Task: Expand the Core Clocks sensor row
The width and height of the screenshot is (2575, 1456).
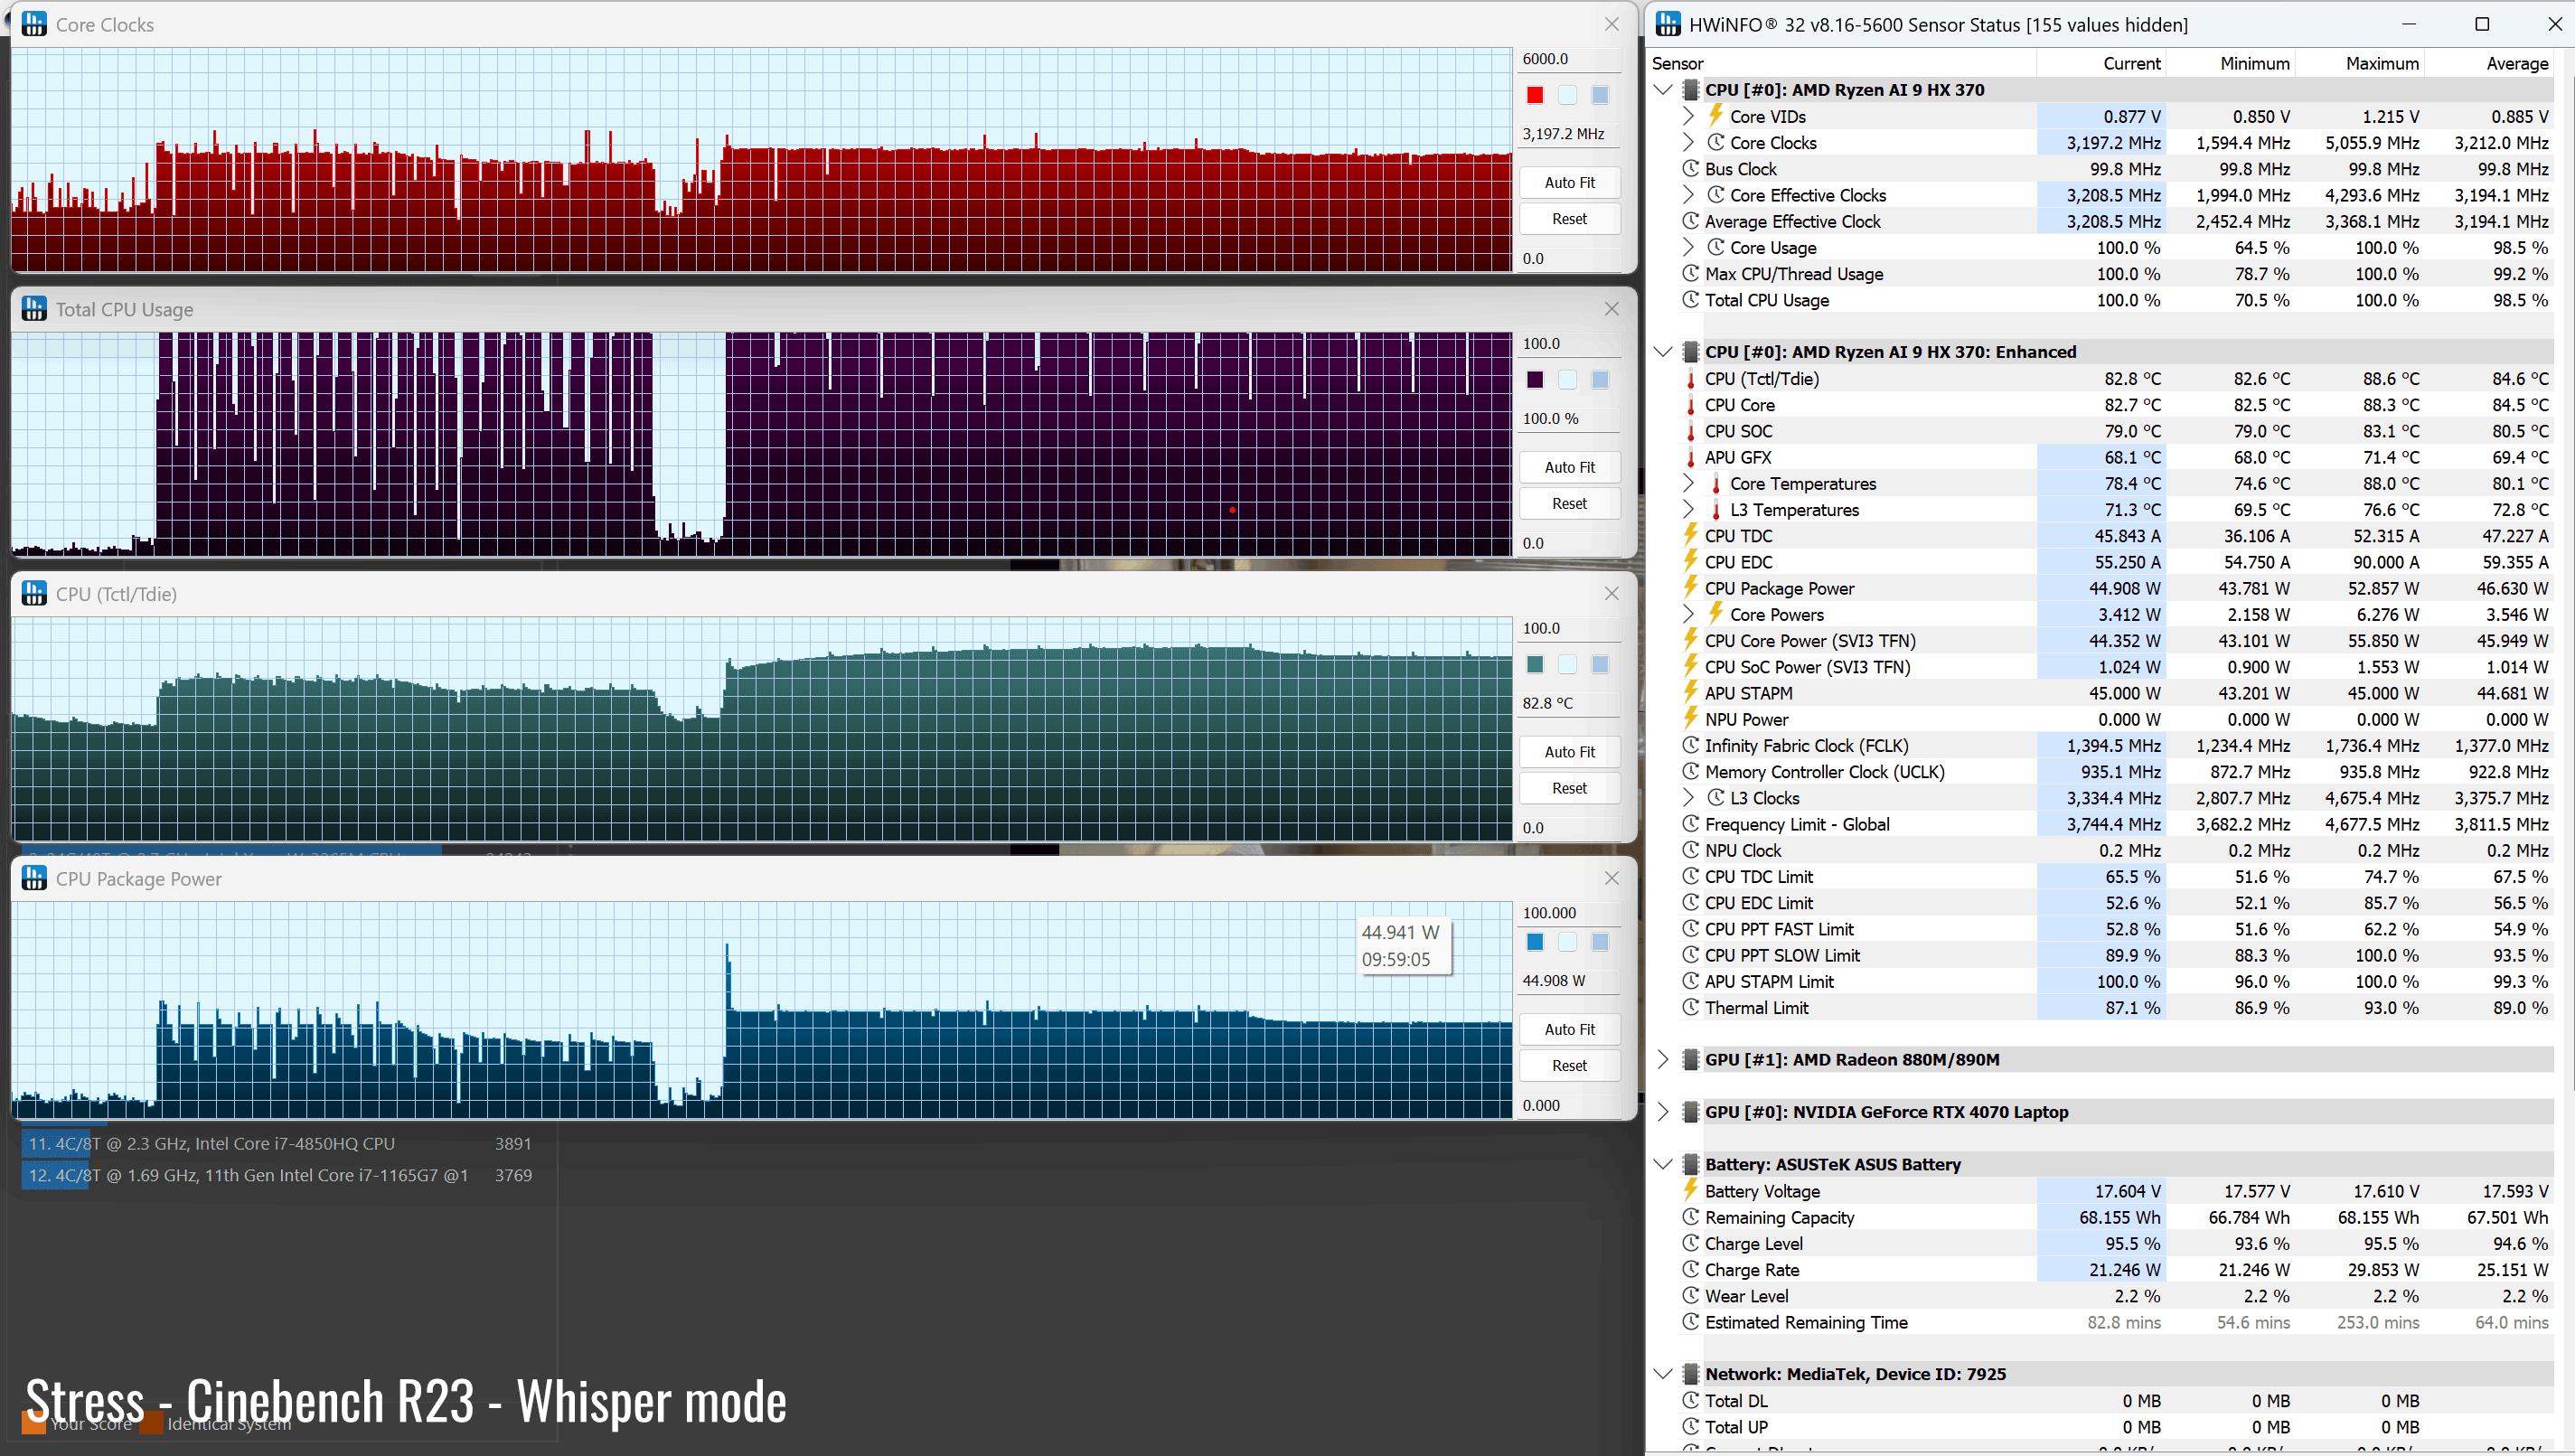Action: click(x=1689, y=142)
